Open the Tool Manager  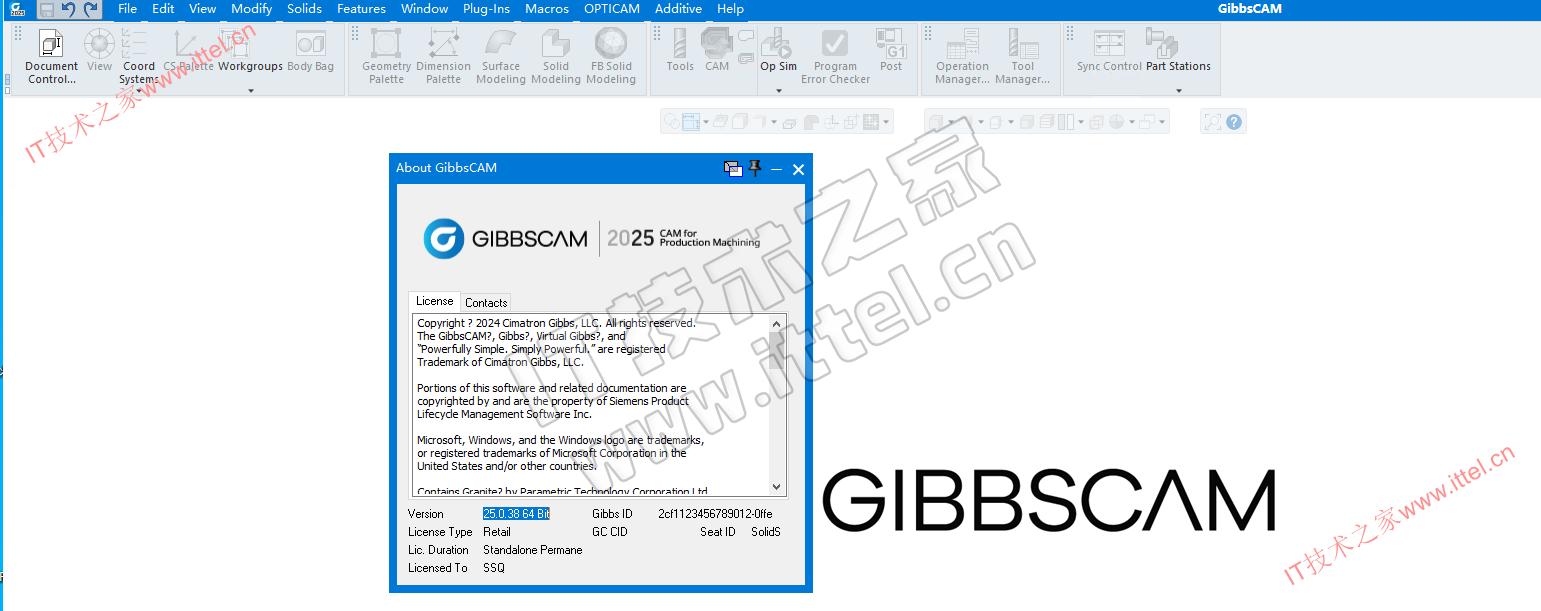tap(1022, 57)
